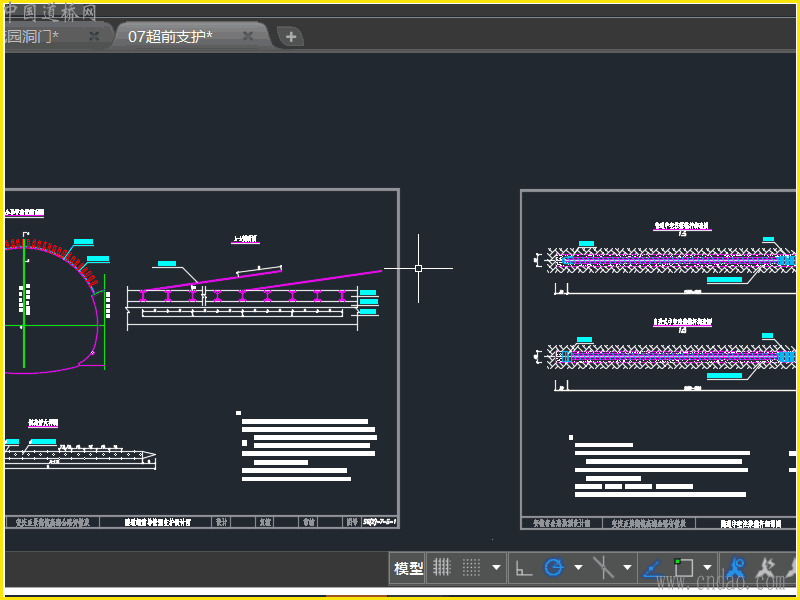Toggle the drawing grid display

[x=442, y=568]
